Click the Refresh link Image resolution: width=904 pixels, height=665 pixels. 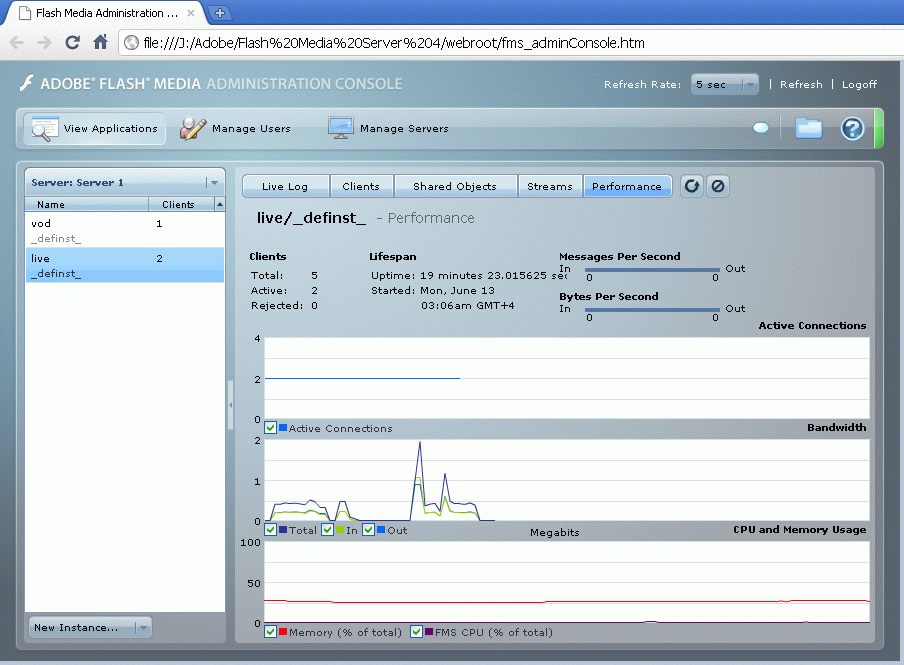[801, 84]
